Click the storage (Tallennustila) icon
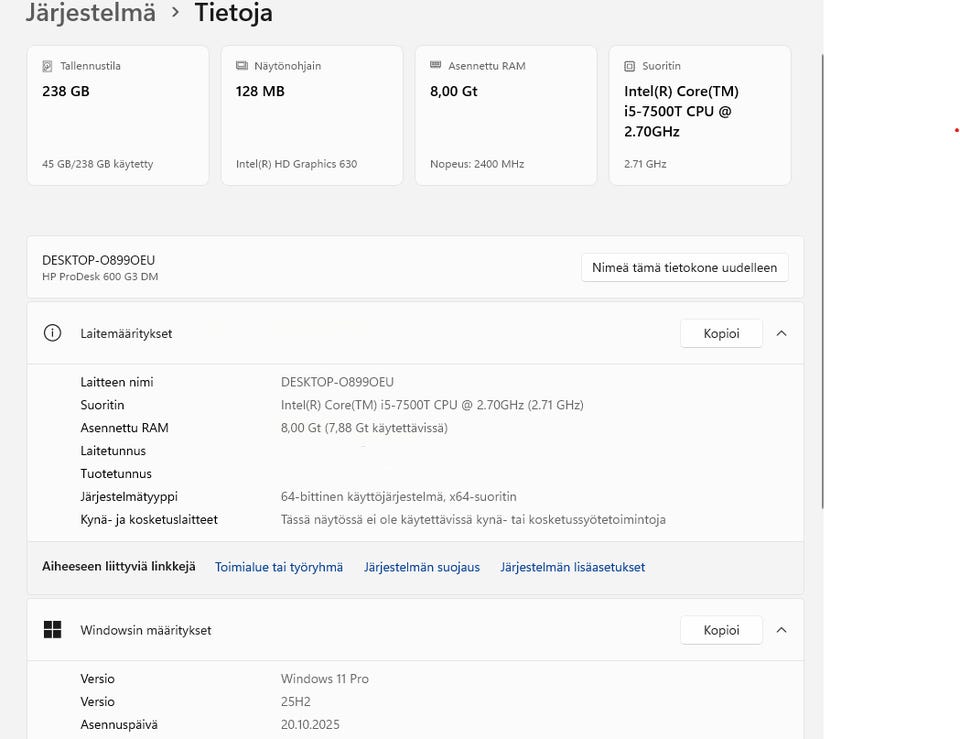This screenshot has height=739, width=960. point(47,66)
